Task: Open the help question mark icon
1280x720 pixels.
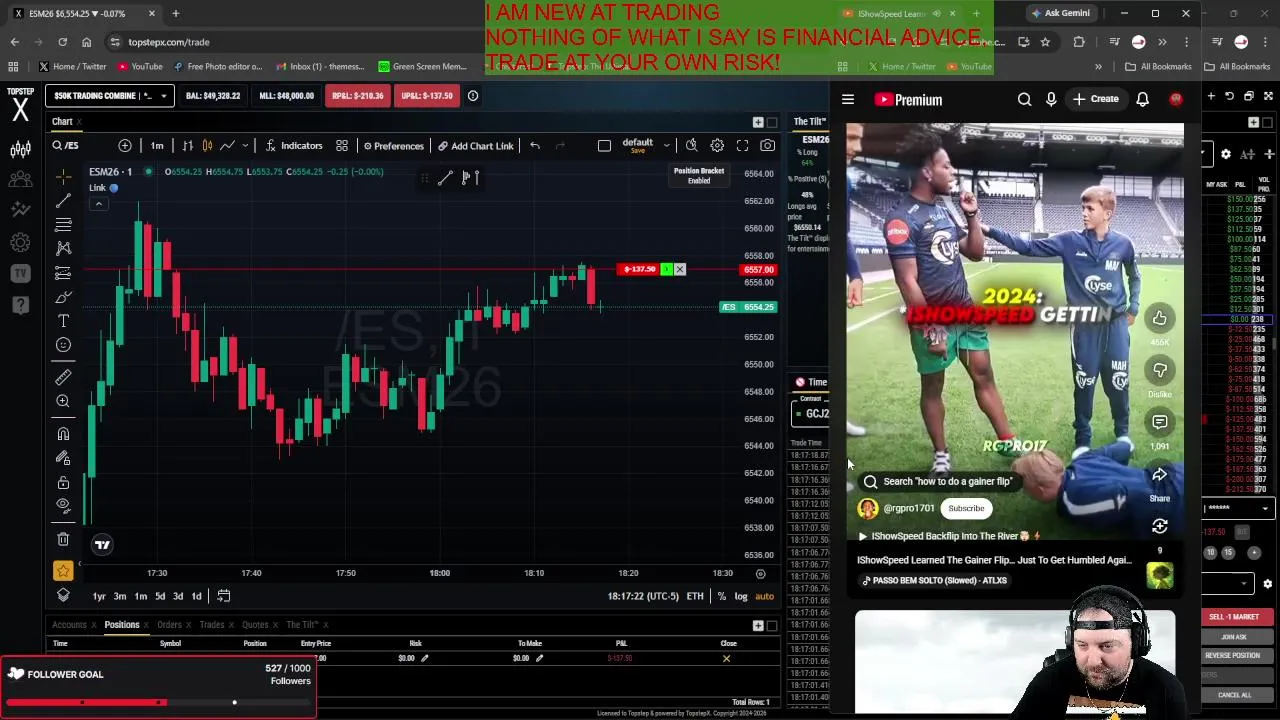Action: (20, 304)
